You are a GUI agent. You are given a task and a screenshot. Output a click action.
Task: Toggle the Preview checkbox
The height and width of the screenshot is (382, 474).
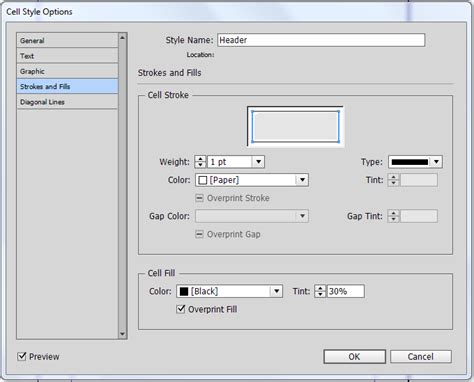coord(22,356)
